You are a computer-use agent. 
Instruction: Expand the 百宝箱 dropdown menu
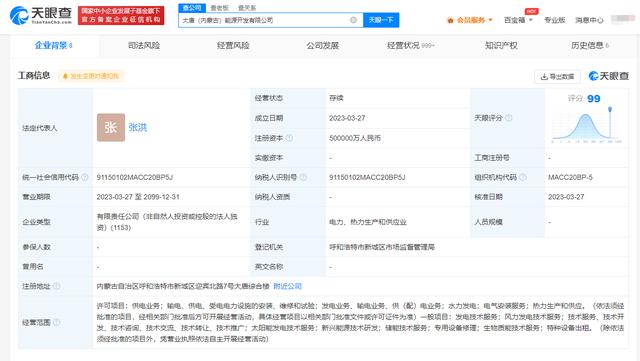518,20
